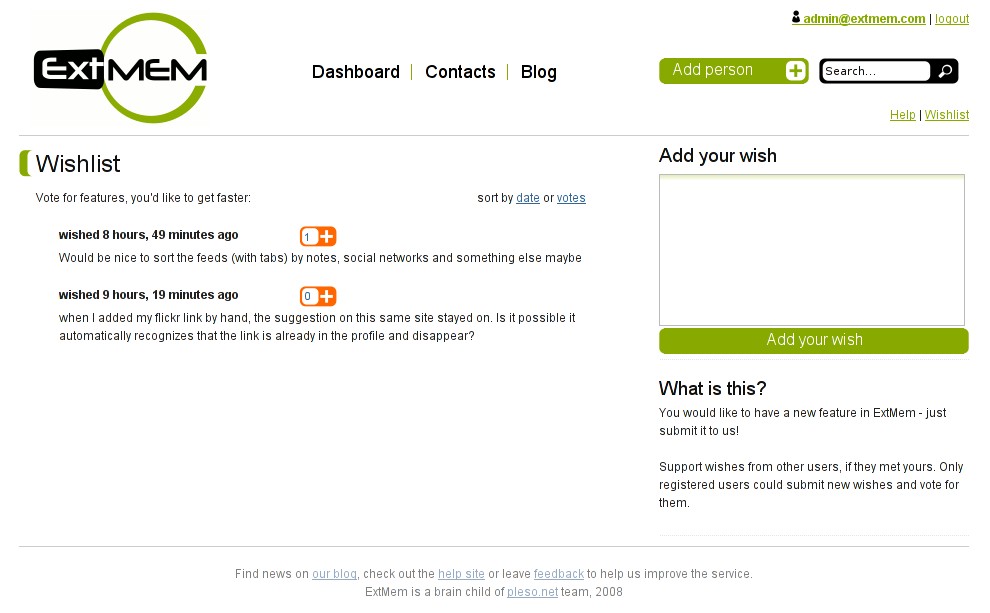Click the vote count showing 1
990x613 pixels.
(308, 237)
